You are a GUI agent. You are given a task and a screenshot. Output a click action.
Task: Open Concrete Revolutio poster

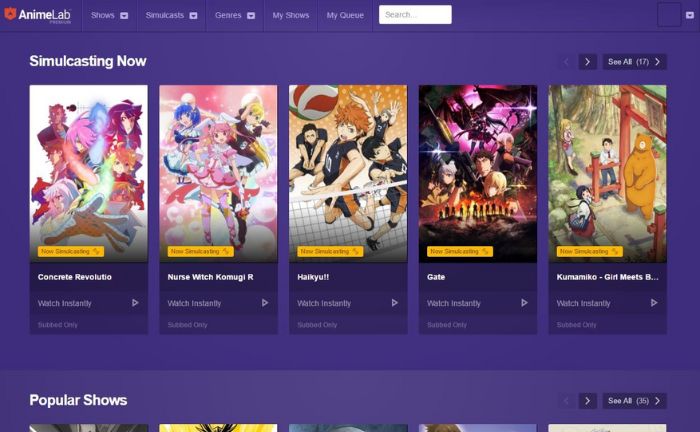[x=88, y=174]
